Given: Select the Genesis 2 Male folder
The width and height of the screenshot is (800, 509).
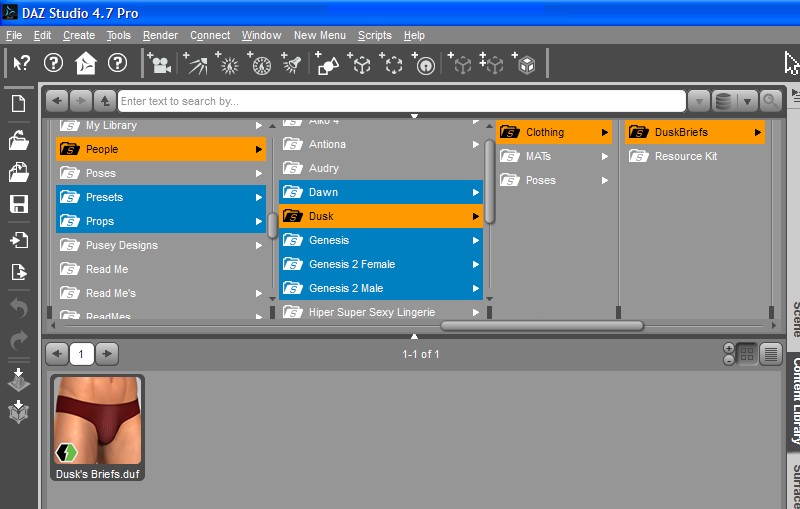Looking at the screenshot, I should click(x=381, y=288).
